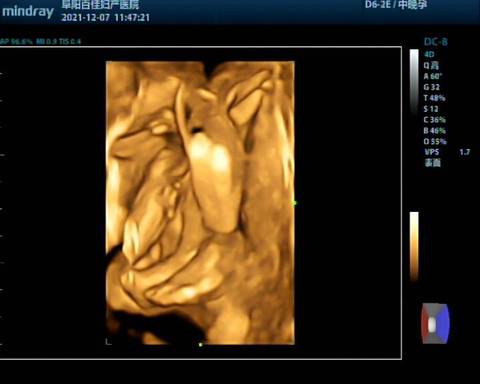Image resolution: width=480 pixels, height=384 pixels.
Task: Click the 'O 55%' opacity parameter
Action: [x=435, y=141]
